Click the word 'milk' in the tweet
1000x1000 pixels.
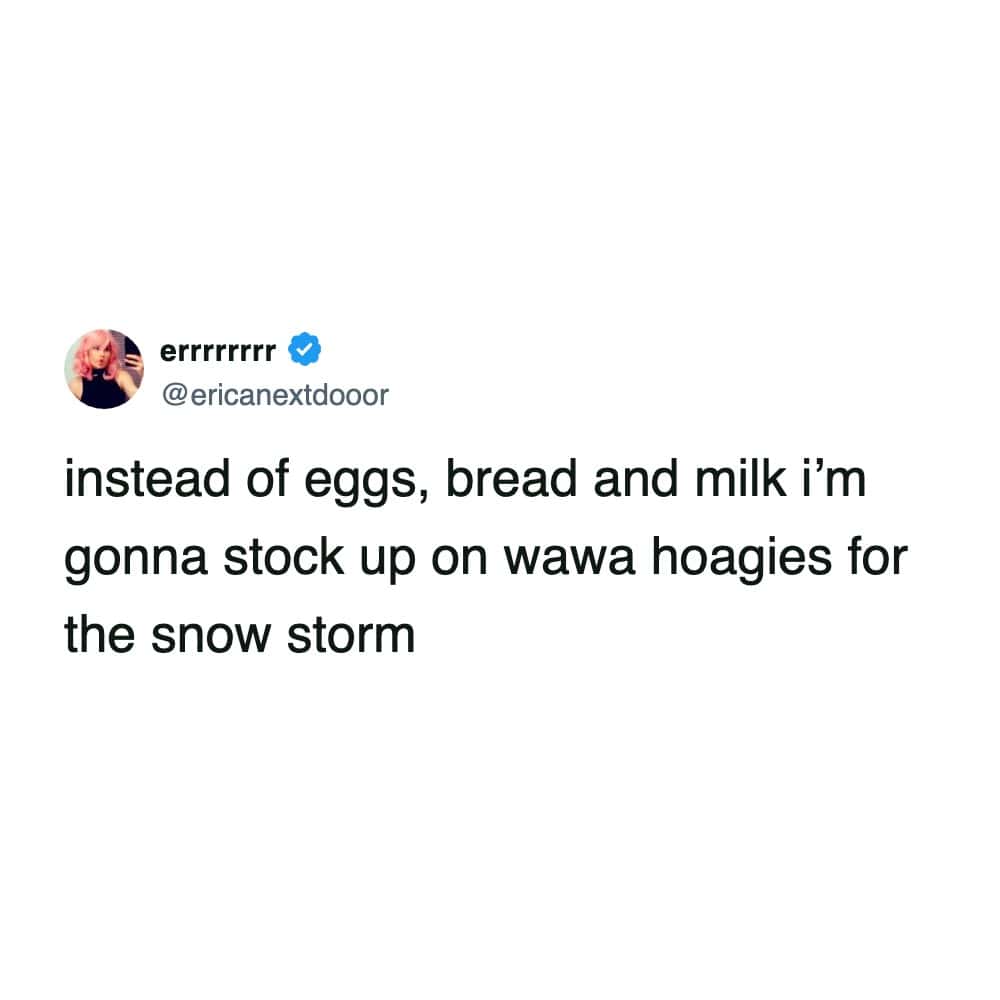pyautogui.click(x=740, y=478)
